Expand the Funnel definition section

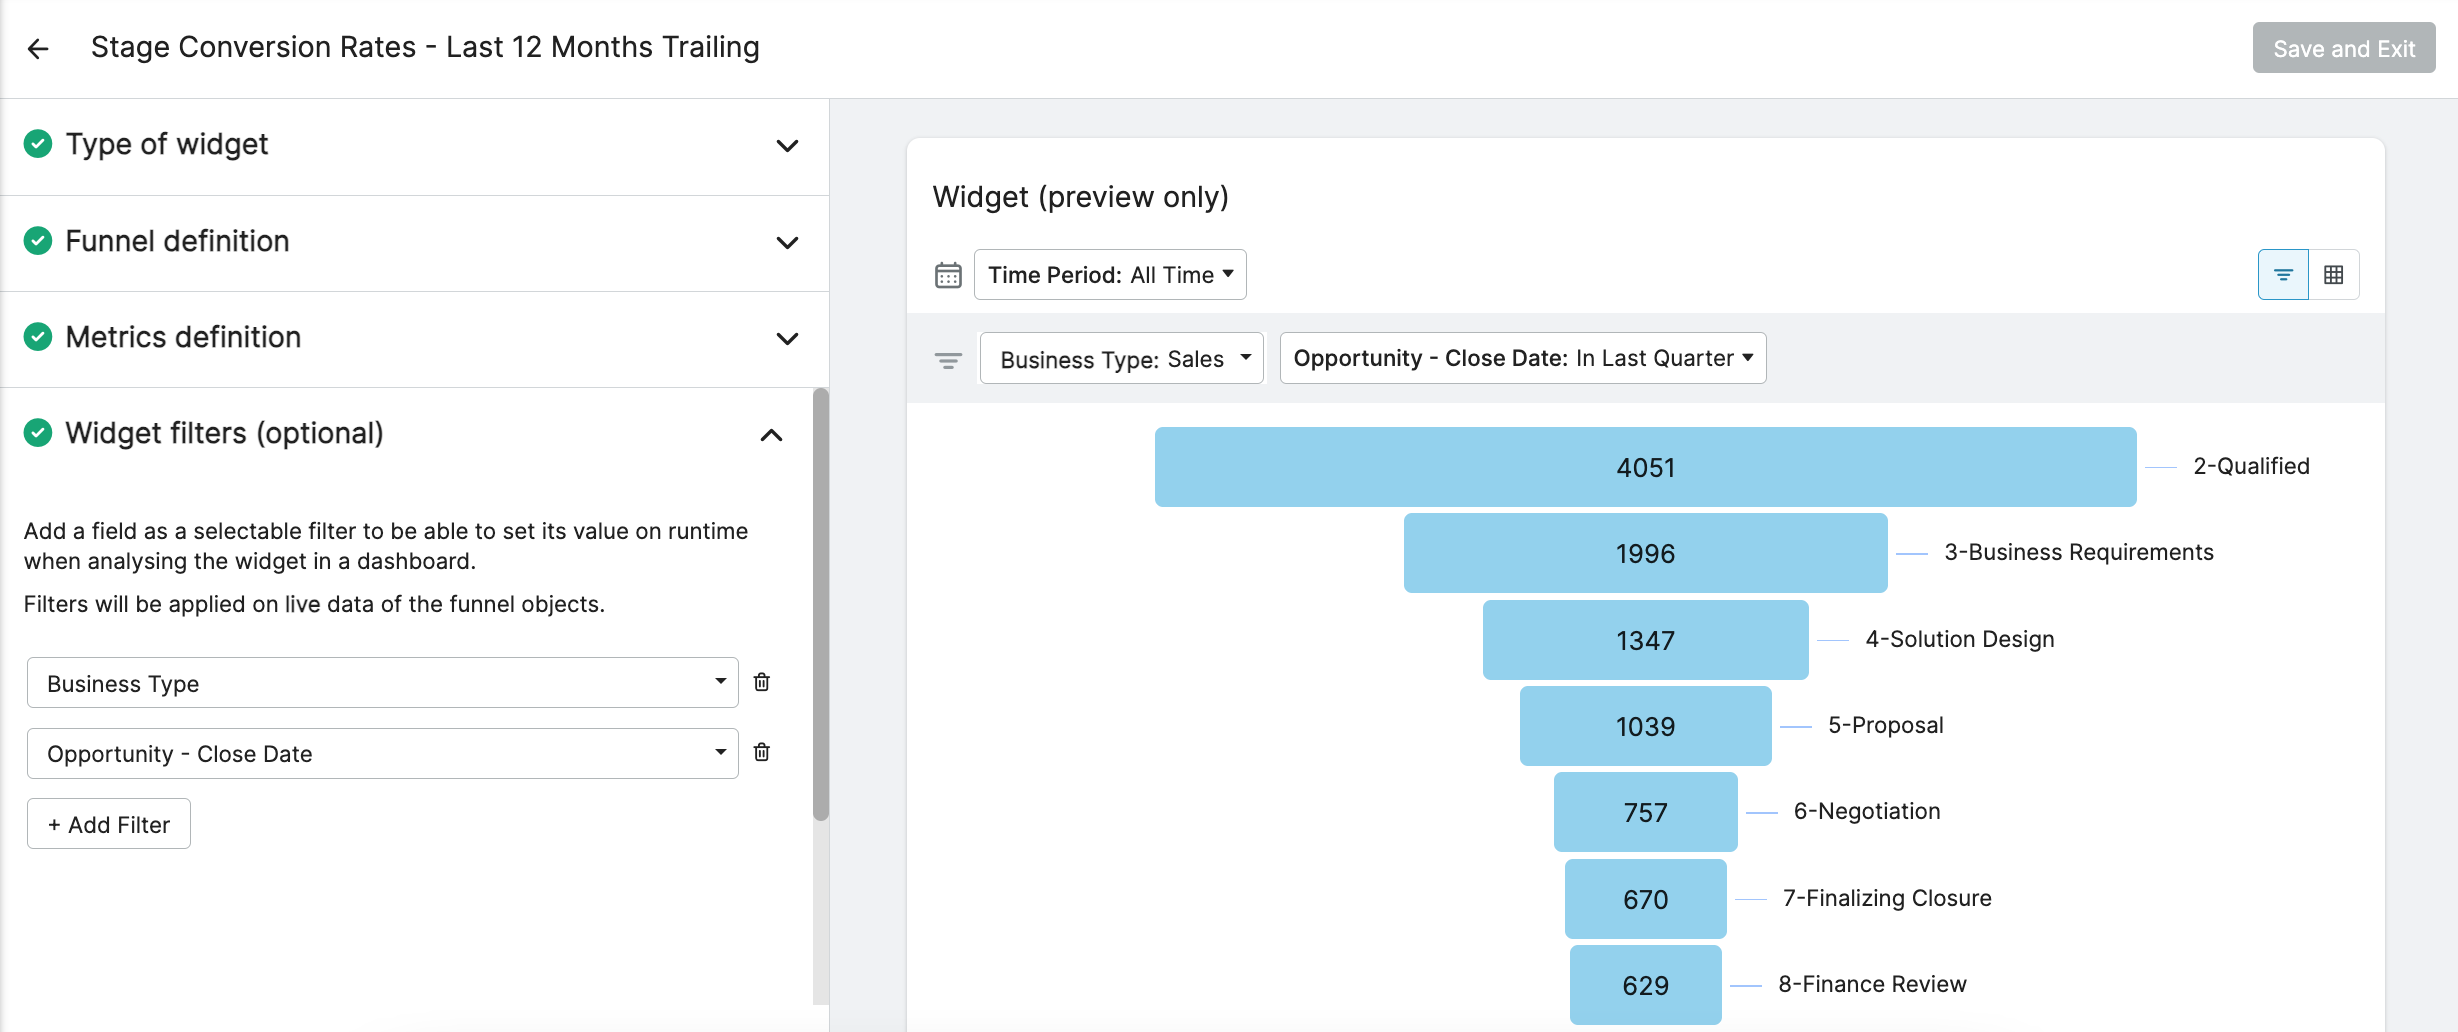point(788,243)
